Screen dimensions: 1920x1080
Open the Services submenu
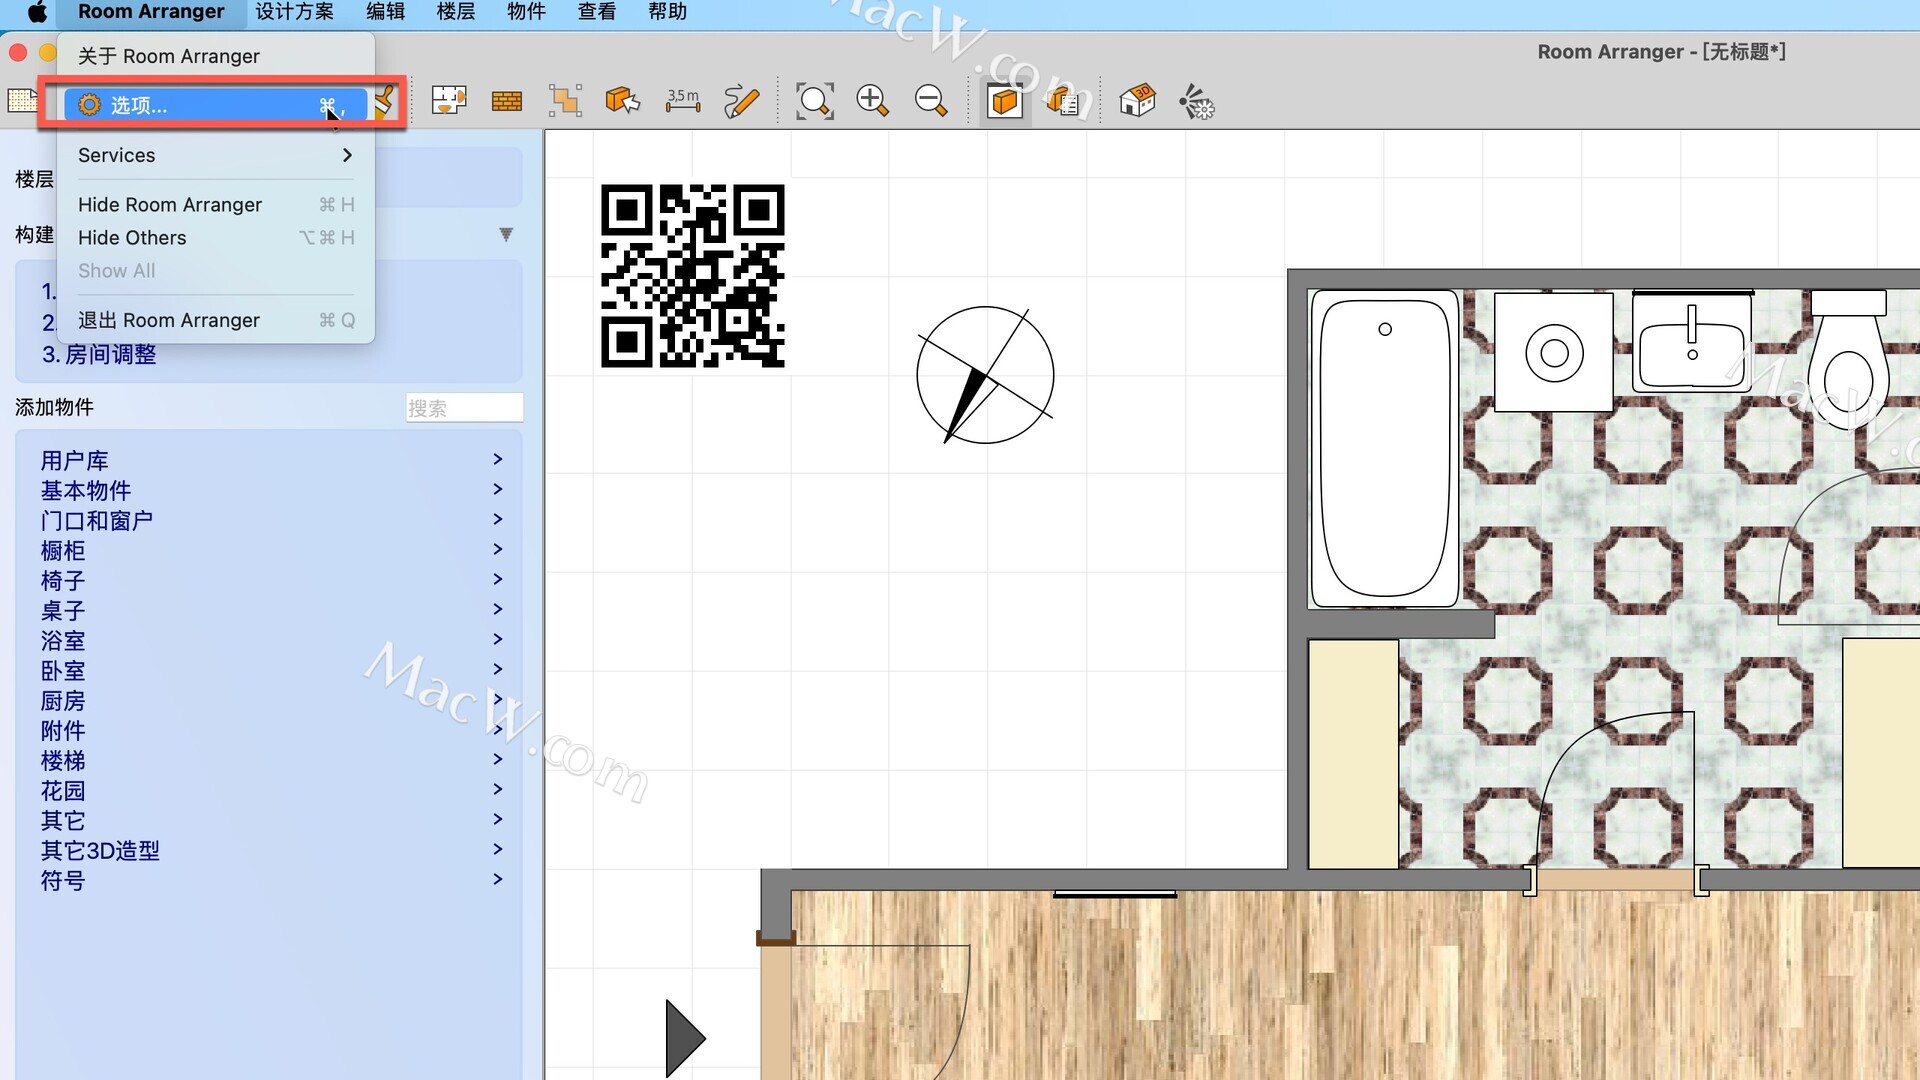(216, 155)
